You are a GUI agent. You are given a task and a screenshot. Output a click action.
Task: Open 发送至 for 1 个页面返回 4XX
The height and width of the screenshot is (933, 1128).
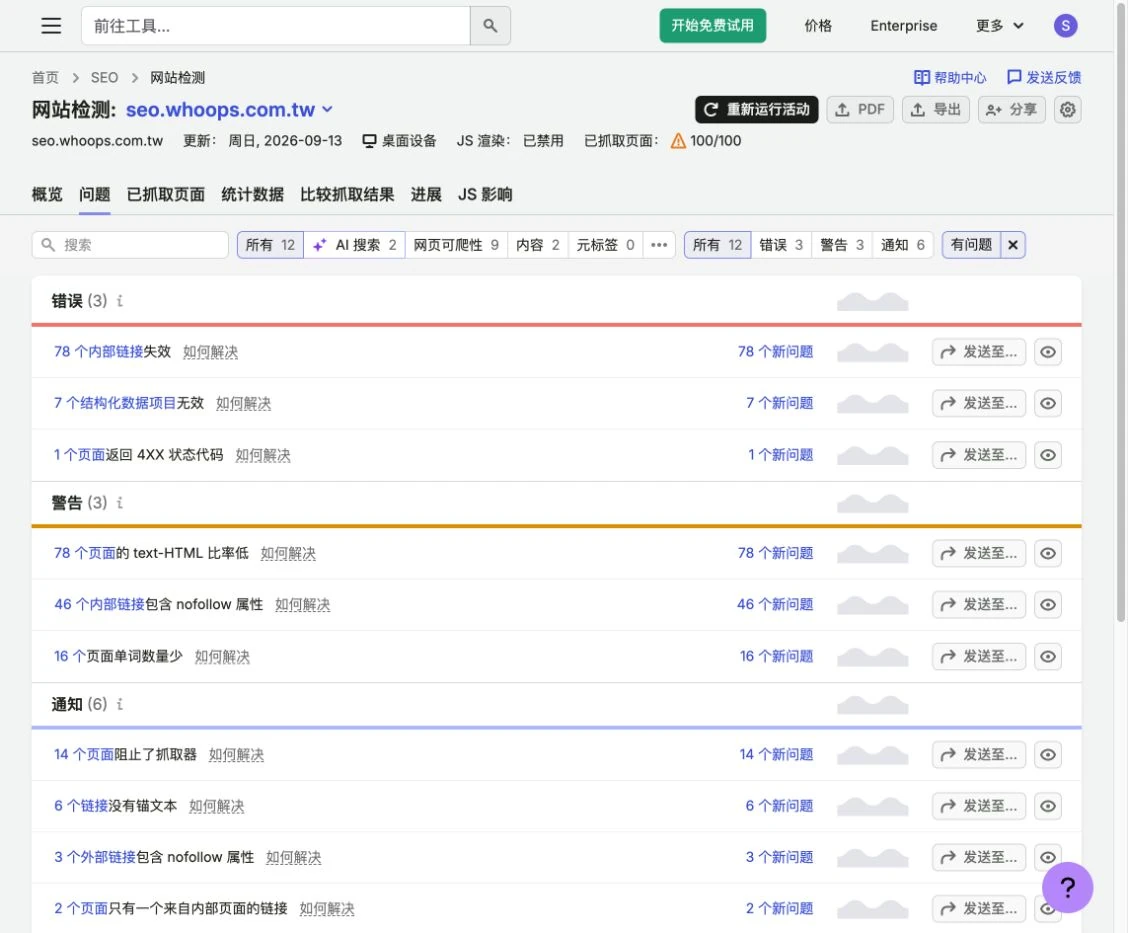[x=979, y=455]
